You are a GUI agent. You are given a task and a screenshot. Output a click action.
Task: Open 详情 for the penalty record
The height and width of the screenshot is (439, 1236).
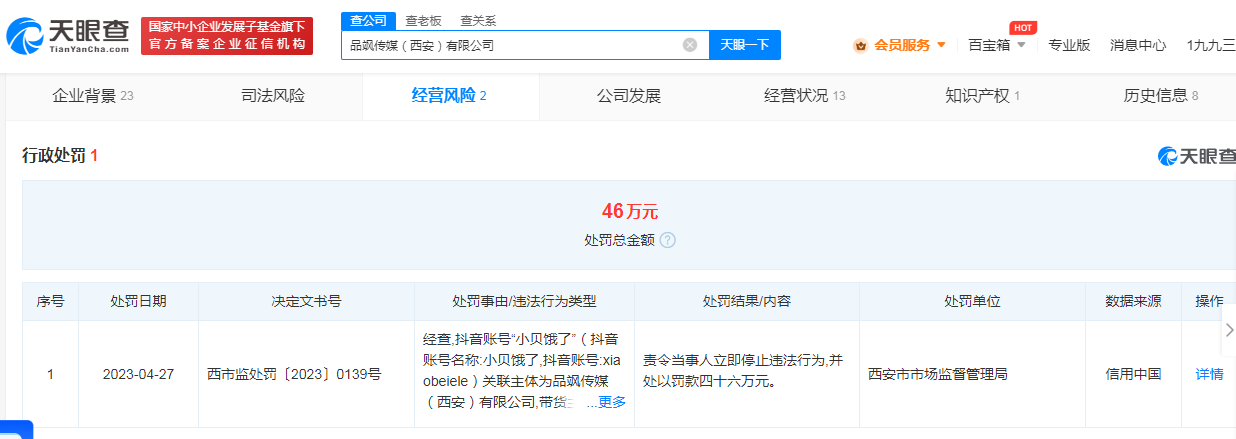pyautogui.click(x=1209, y=374)
